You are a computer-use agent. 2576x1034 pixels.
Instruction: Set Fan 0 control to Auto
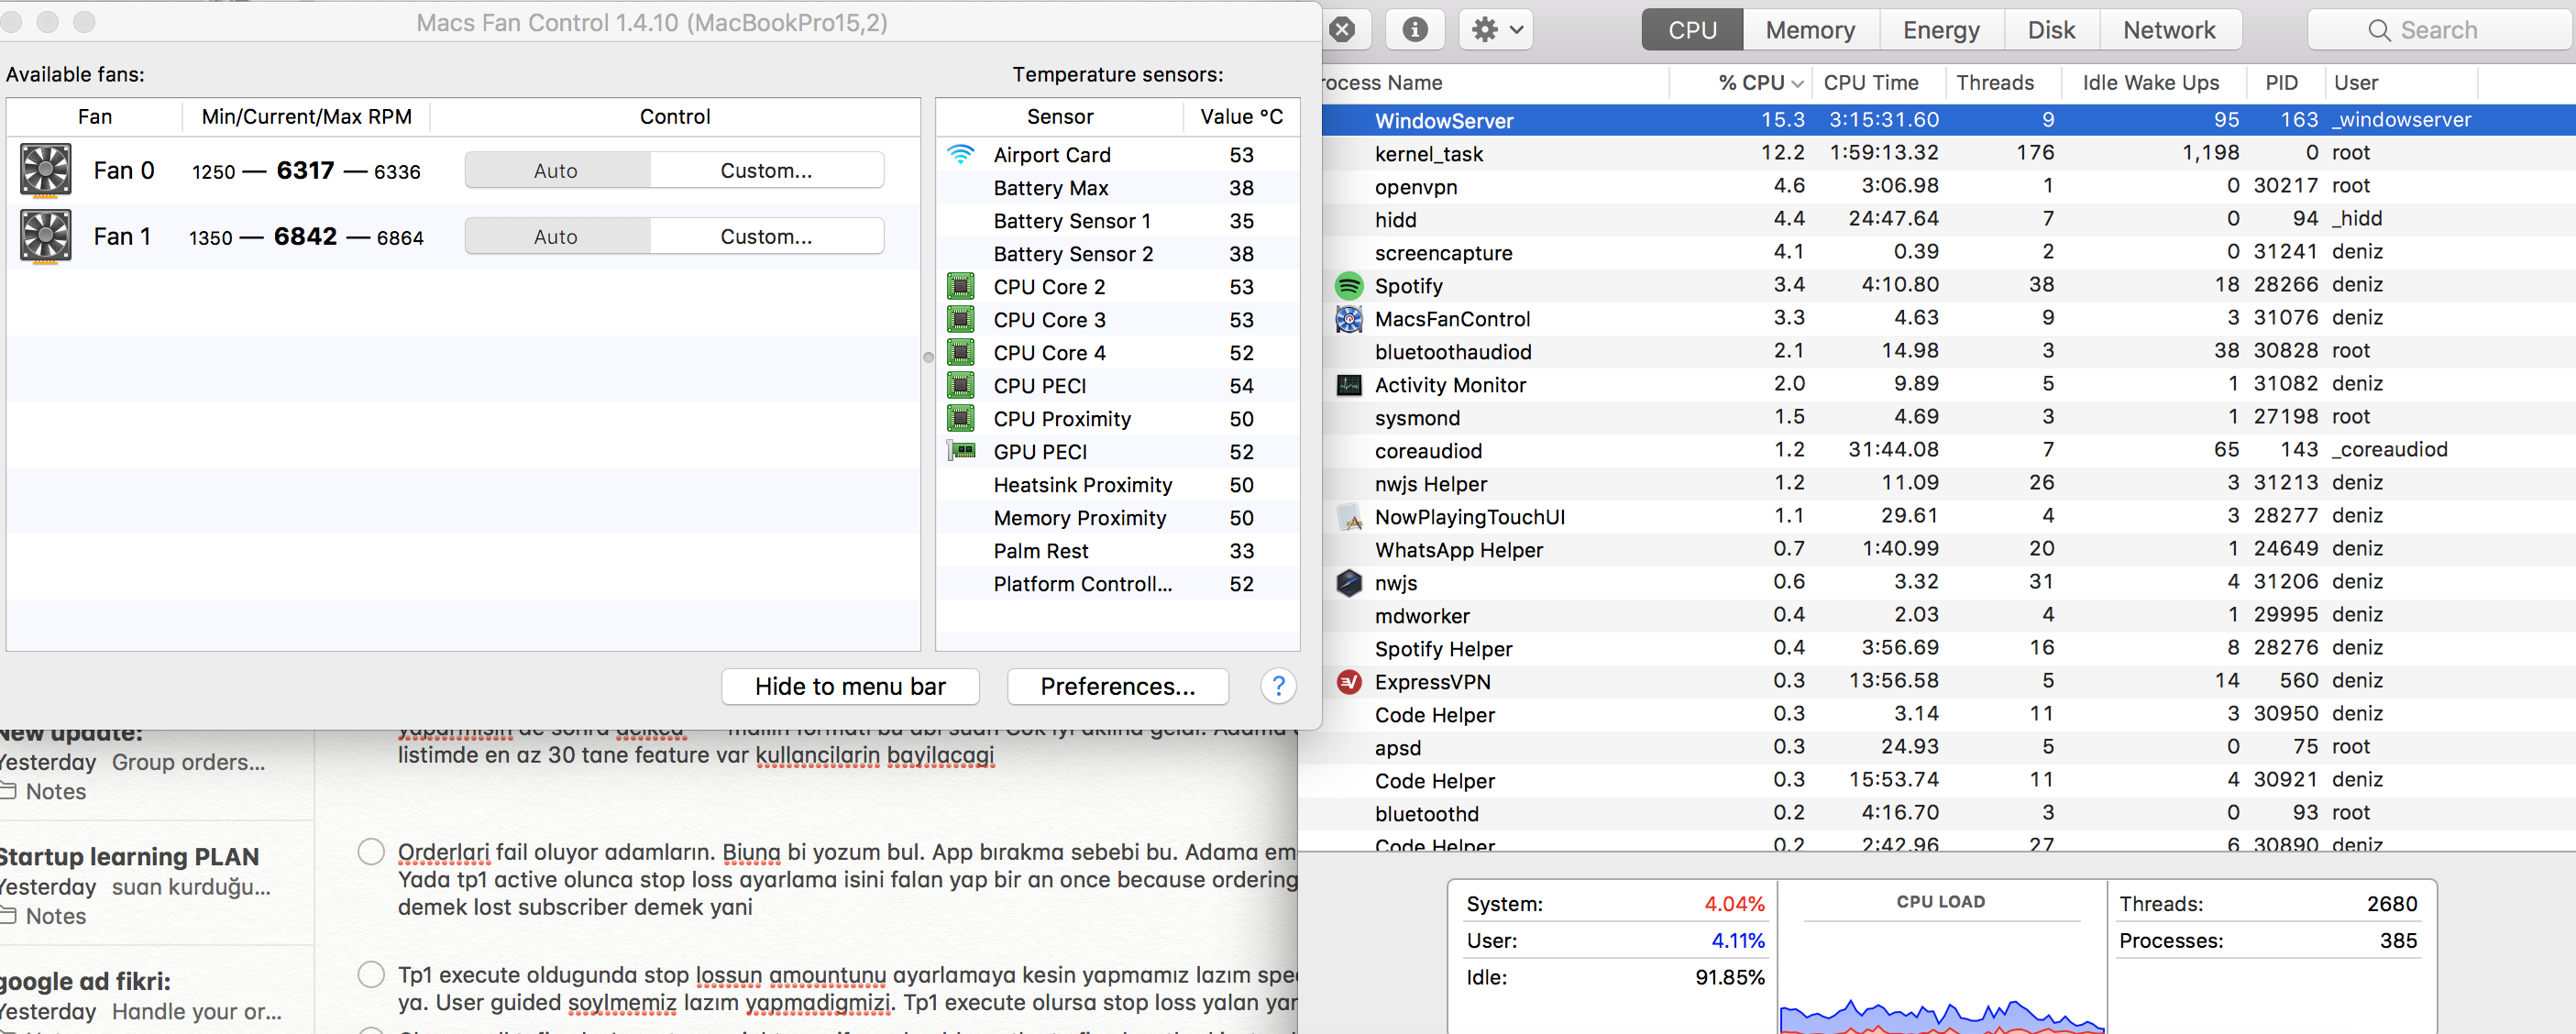[x=556, y=170]
